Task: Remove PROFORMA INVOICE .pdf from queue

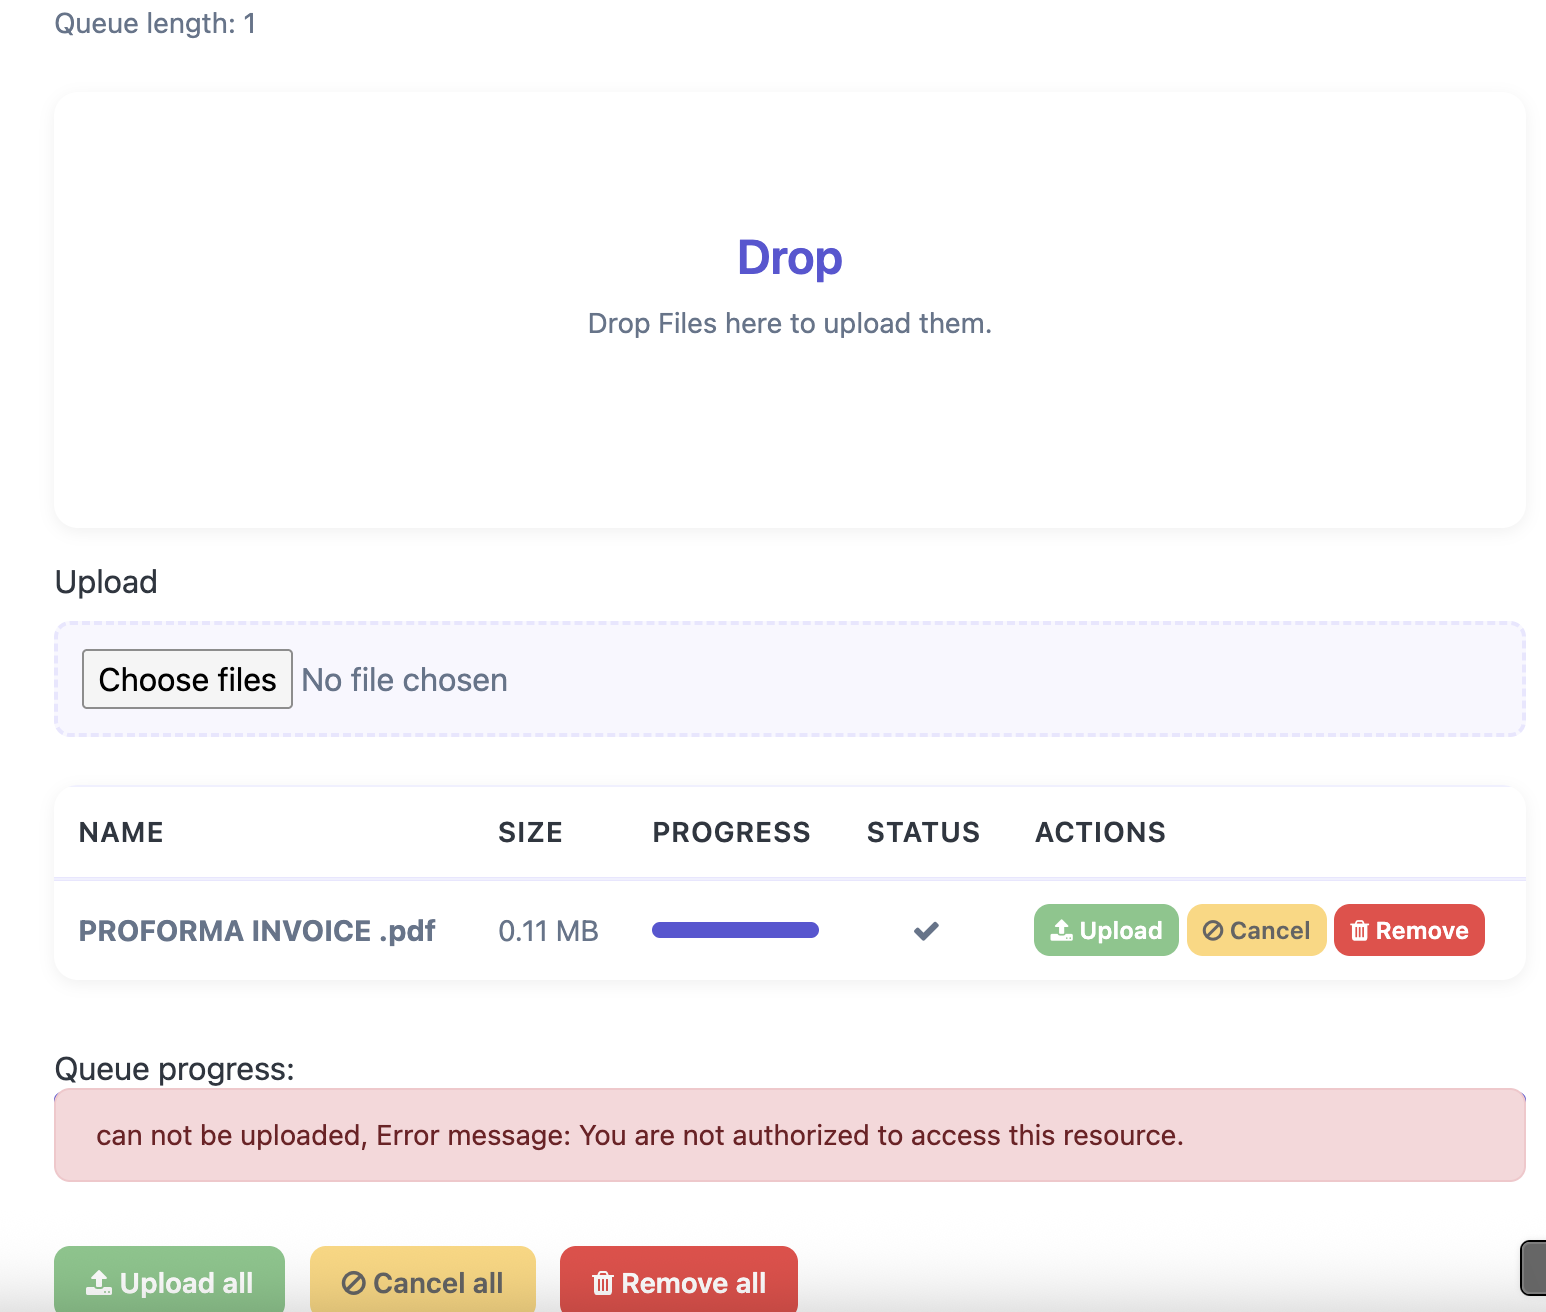Action: [1409, 930]
